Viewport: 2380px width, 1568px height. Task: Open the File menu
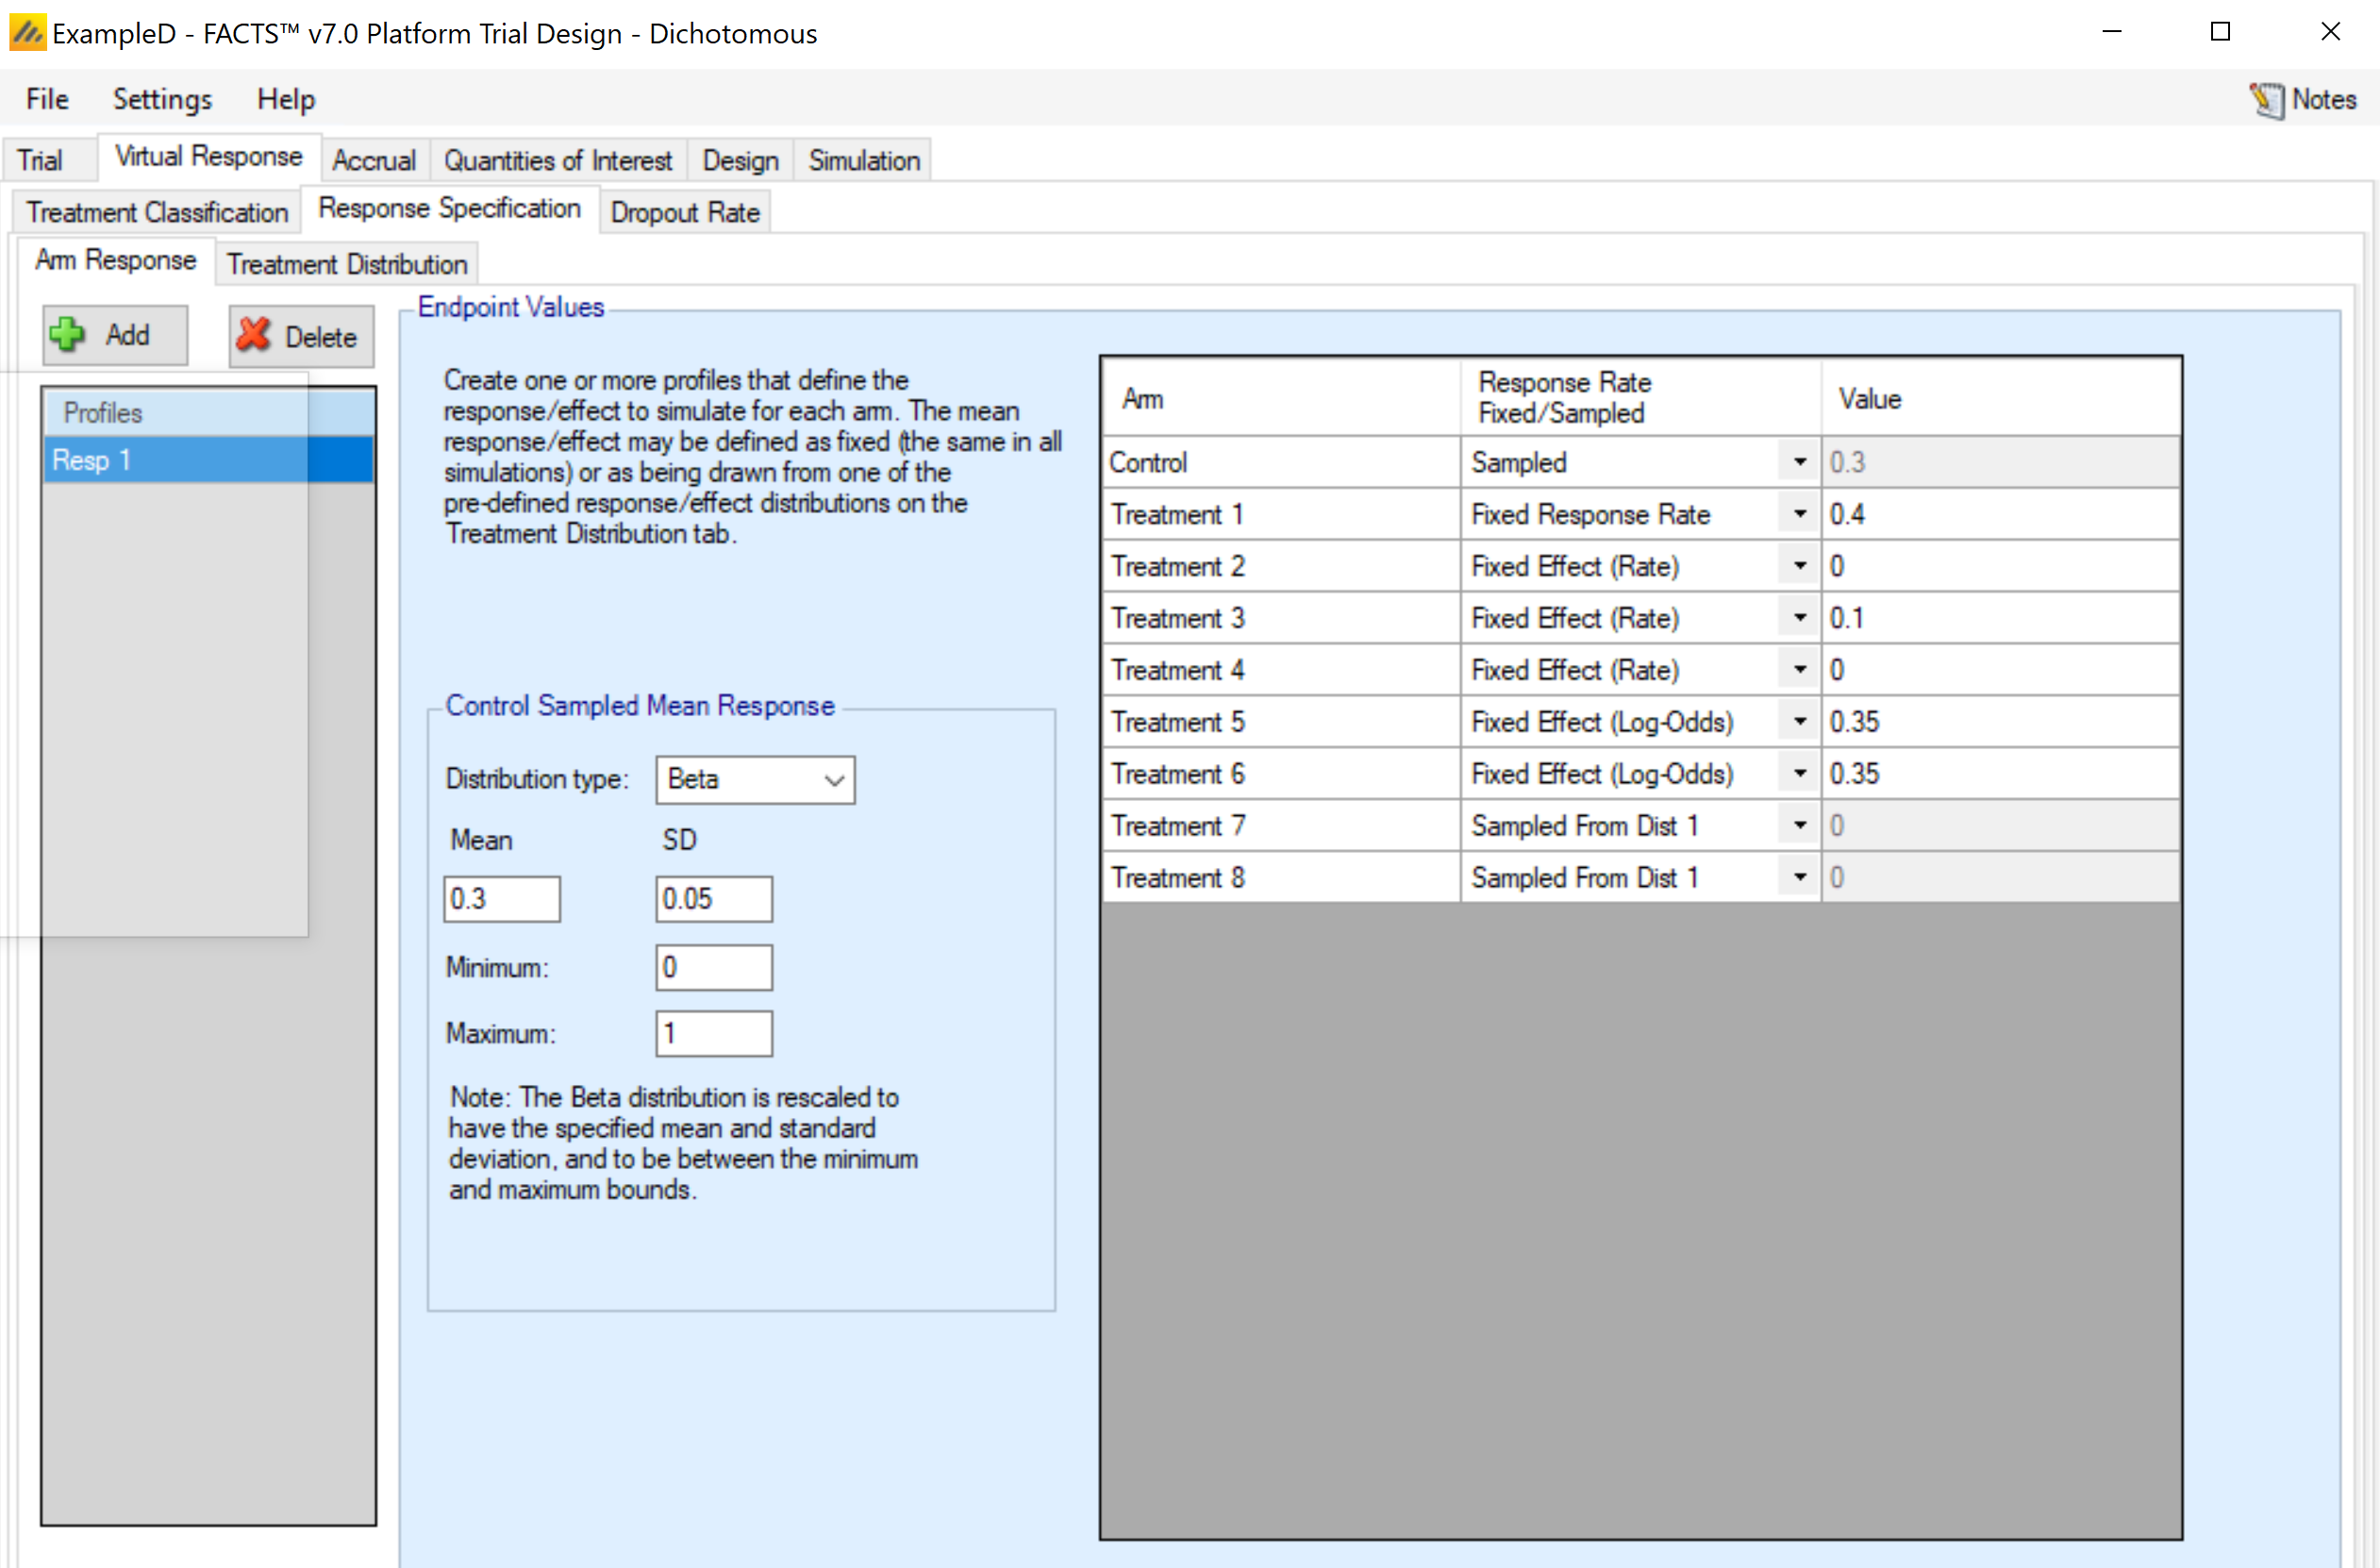(47, 99)
